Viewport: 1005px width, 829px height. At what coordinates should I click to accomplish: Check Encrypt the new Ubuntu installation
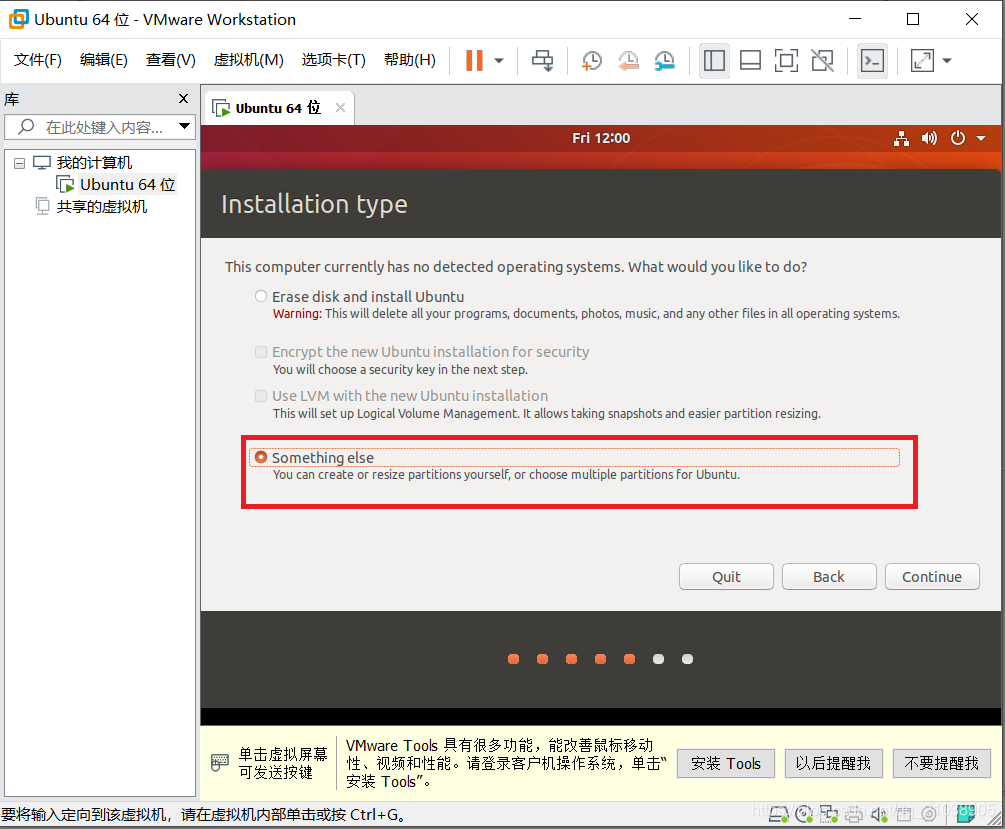point(261,351)
